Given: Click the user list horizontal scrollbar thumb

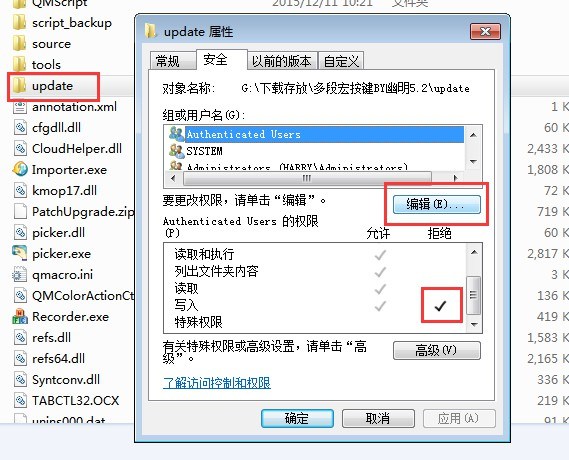Looking at the screenshot, I should [x=307, y=178].
